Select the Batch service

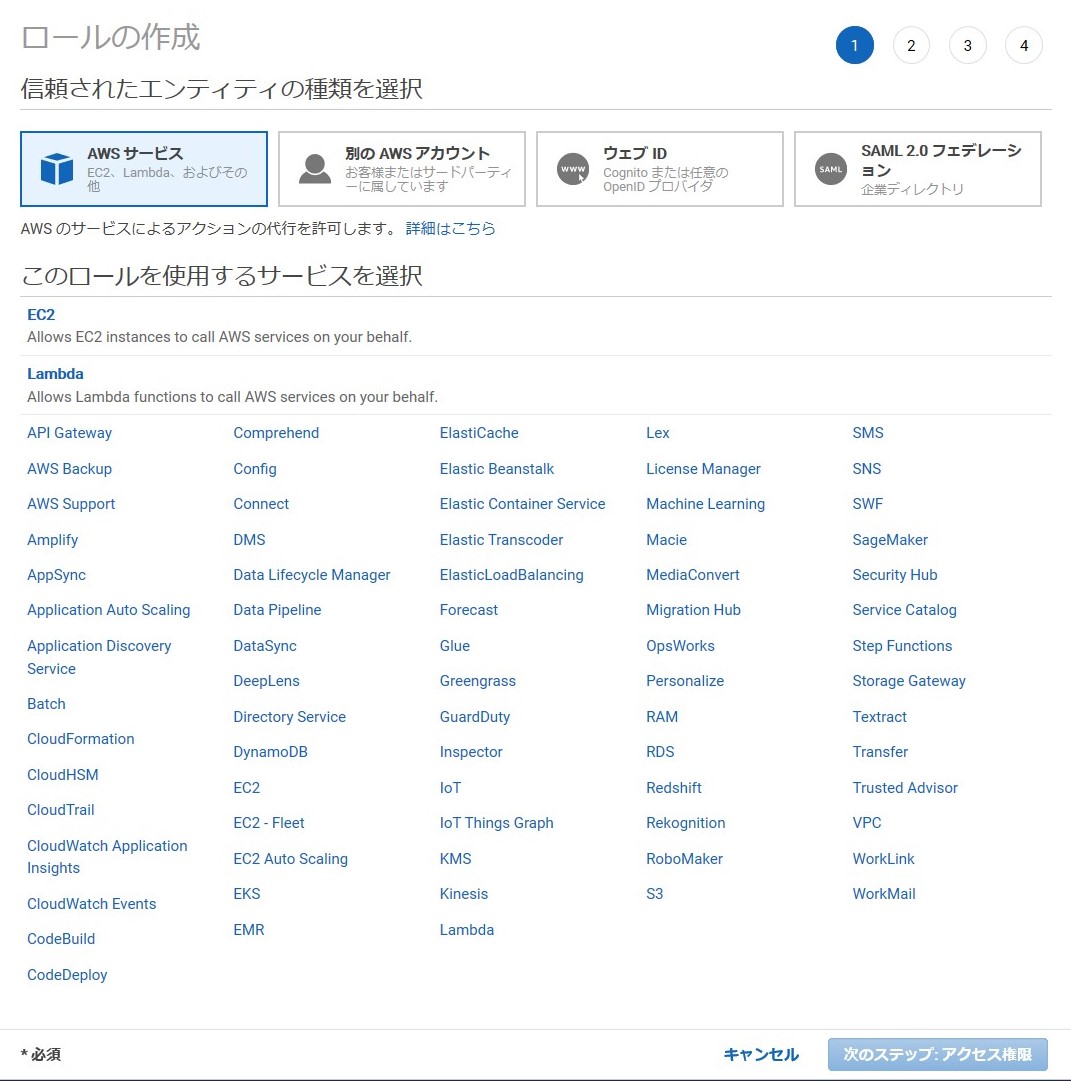[x=46, y=704]
